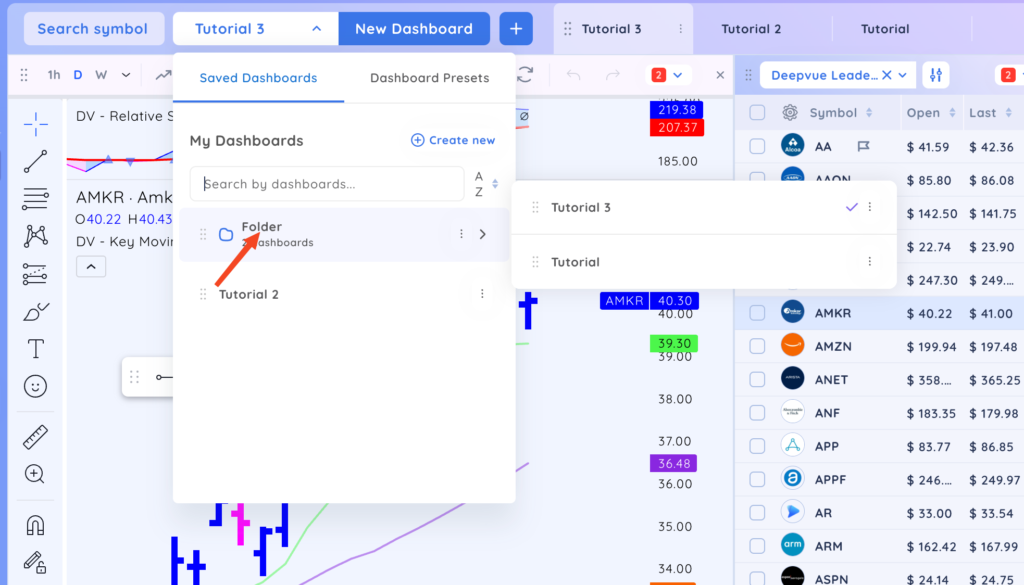Open watchlist filter settings icon
The width and height of the screenshot is (1024, 585).
(936, 75)
